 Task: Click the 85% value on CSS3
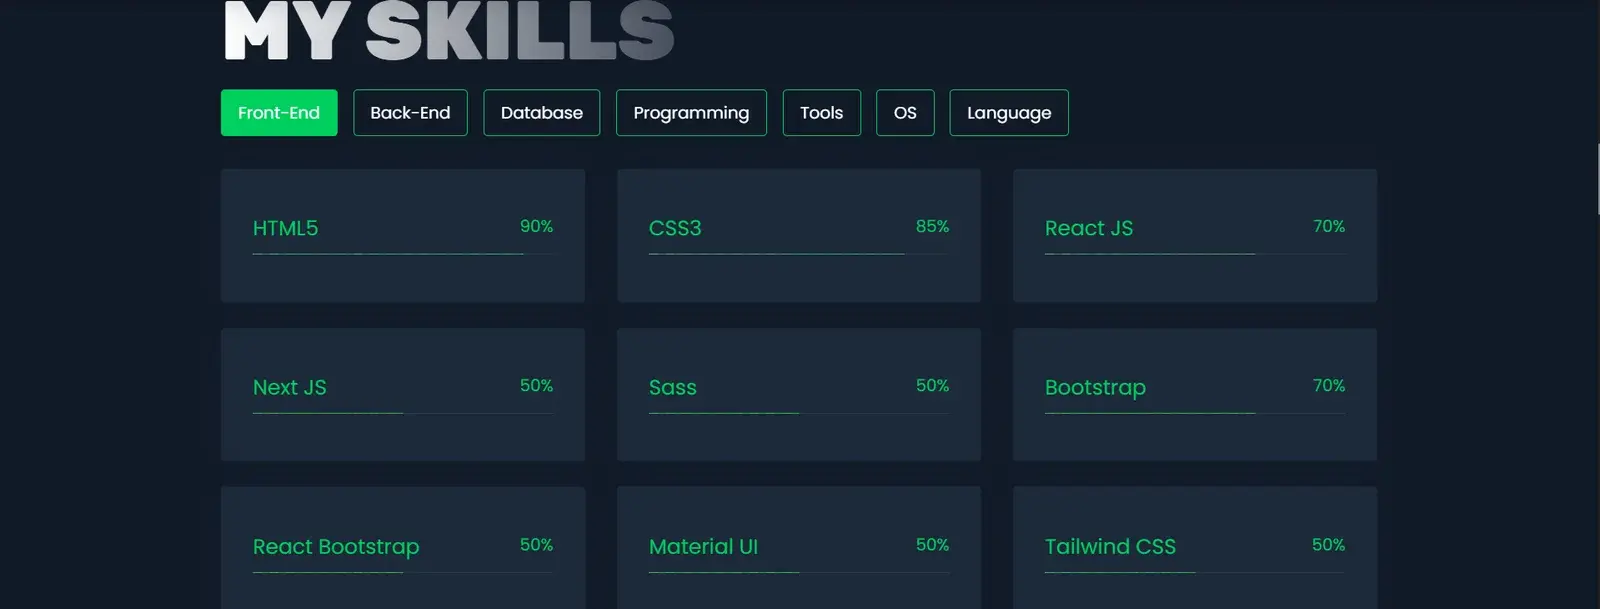pos(932,226)
